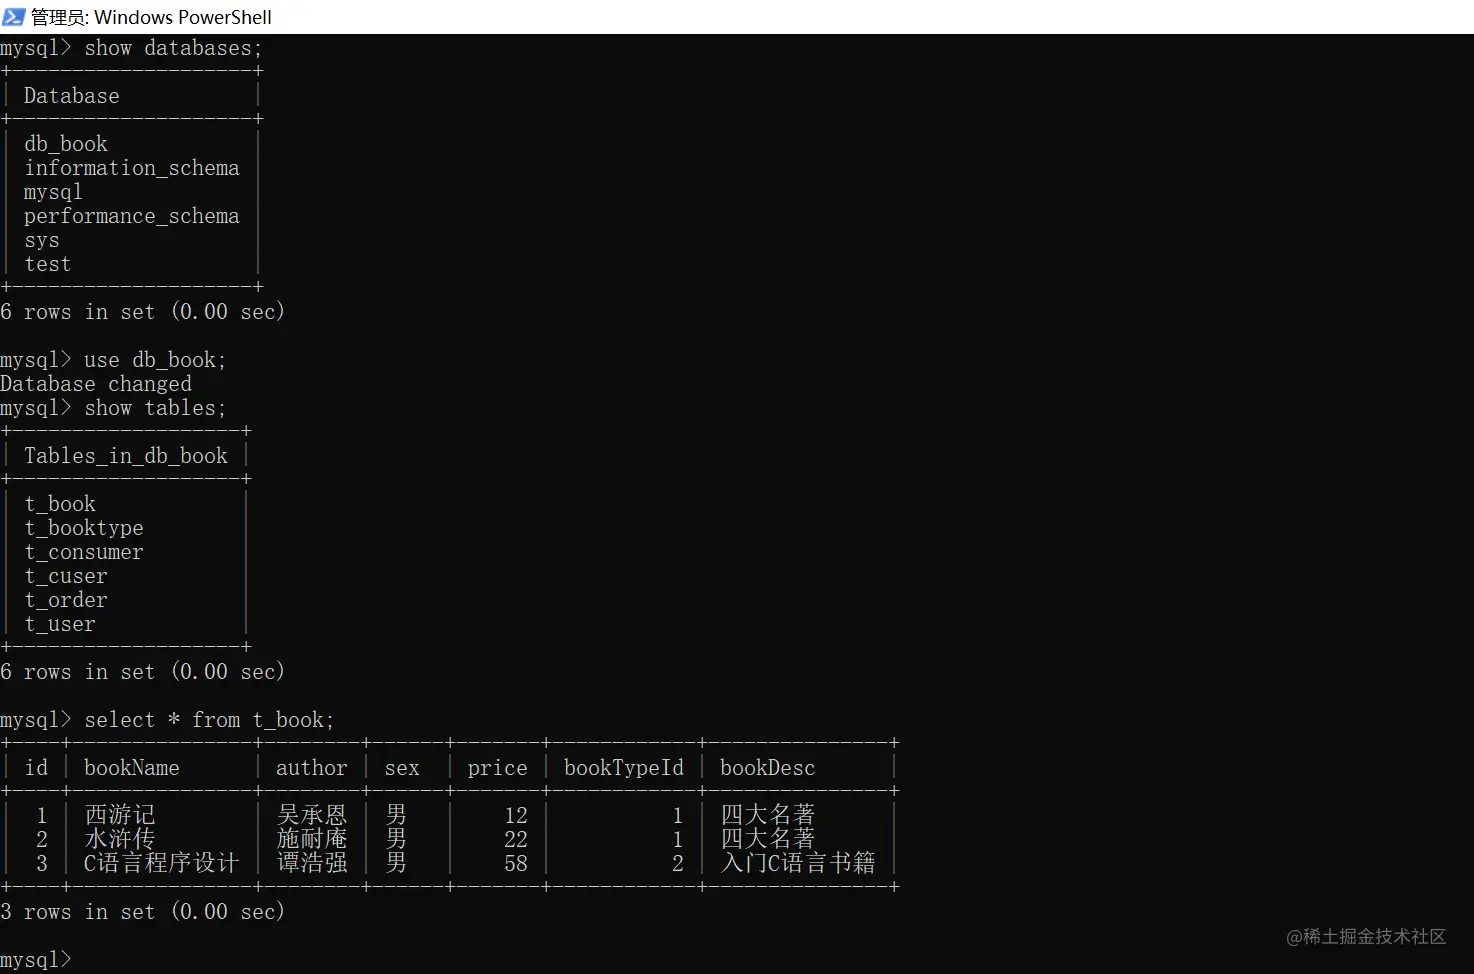1474x974 pixels.
Task: Select the 't_consumer' table row
Action: pos(84,552)
